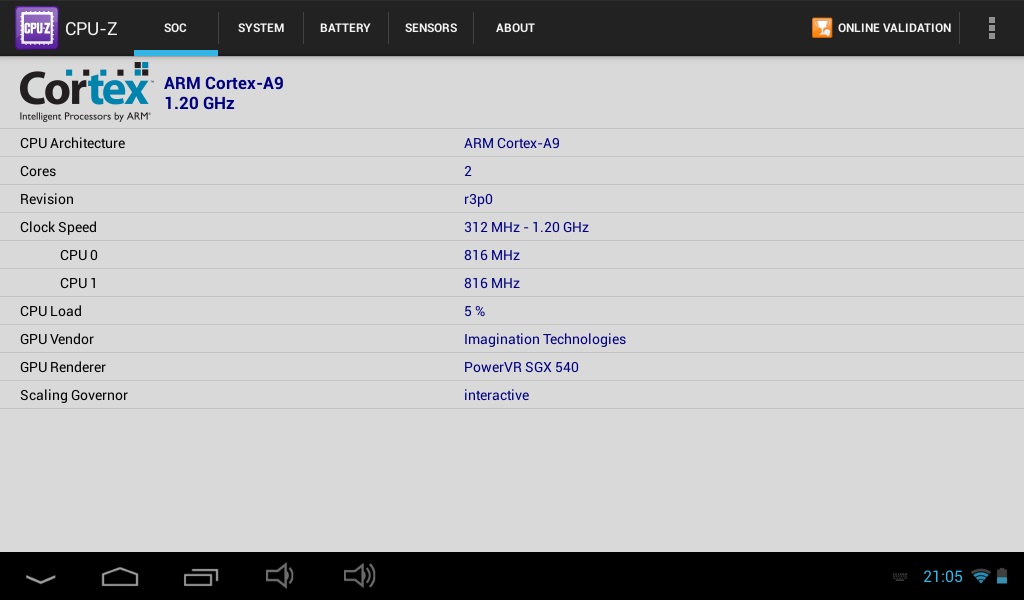Viewport: 1024px width, 600px height.
Task: Tap the ARM Cortex-A9 architecture value
Action: click(x=511, y=143)
